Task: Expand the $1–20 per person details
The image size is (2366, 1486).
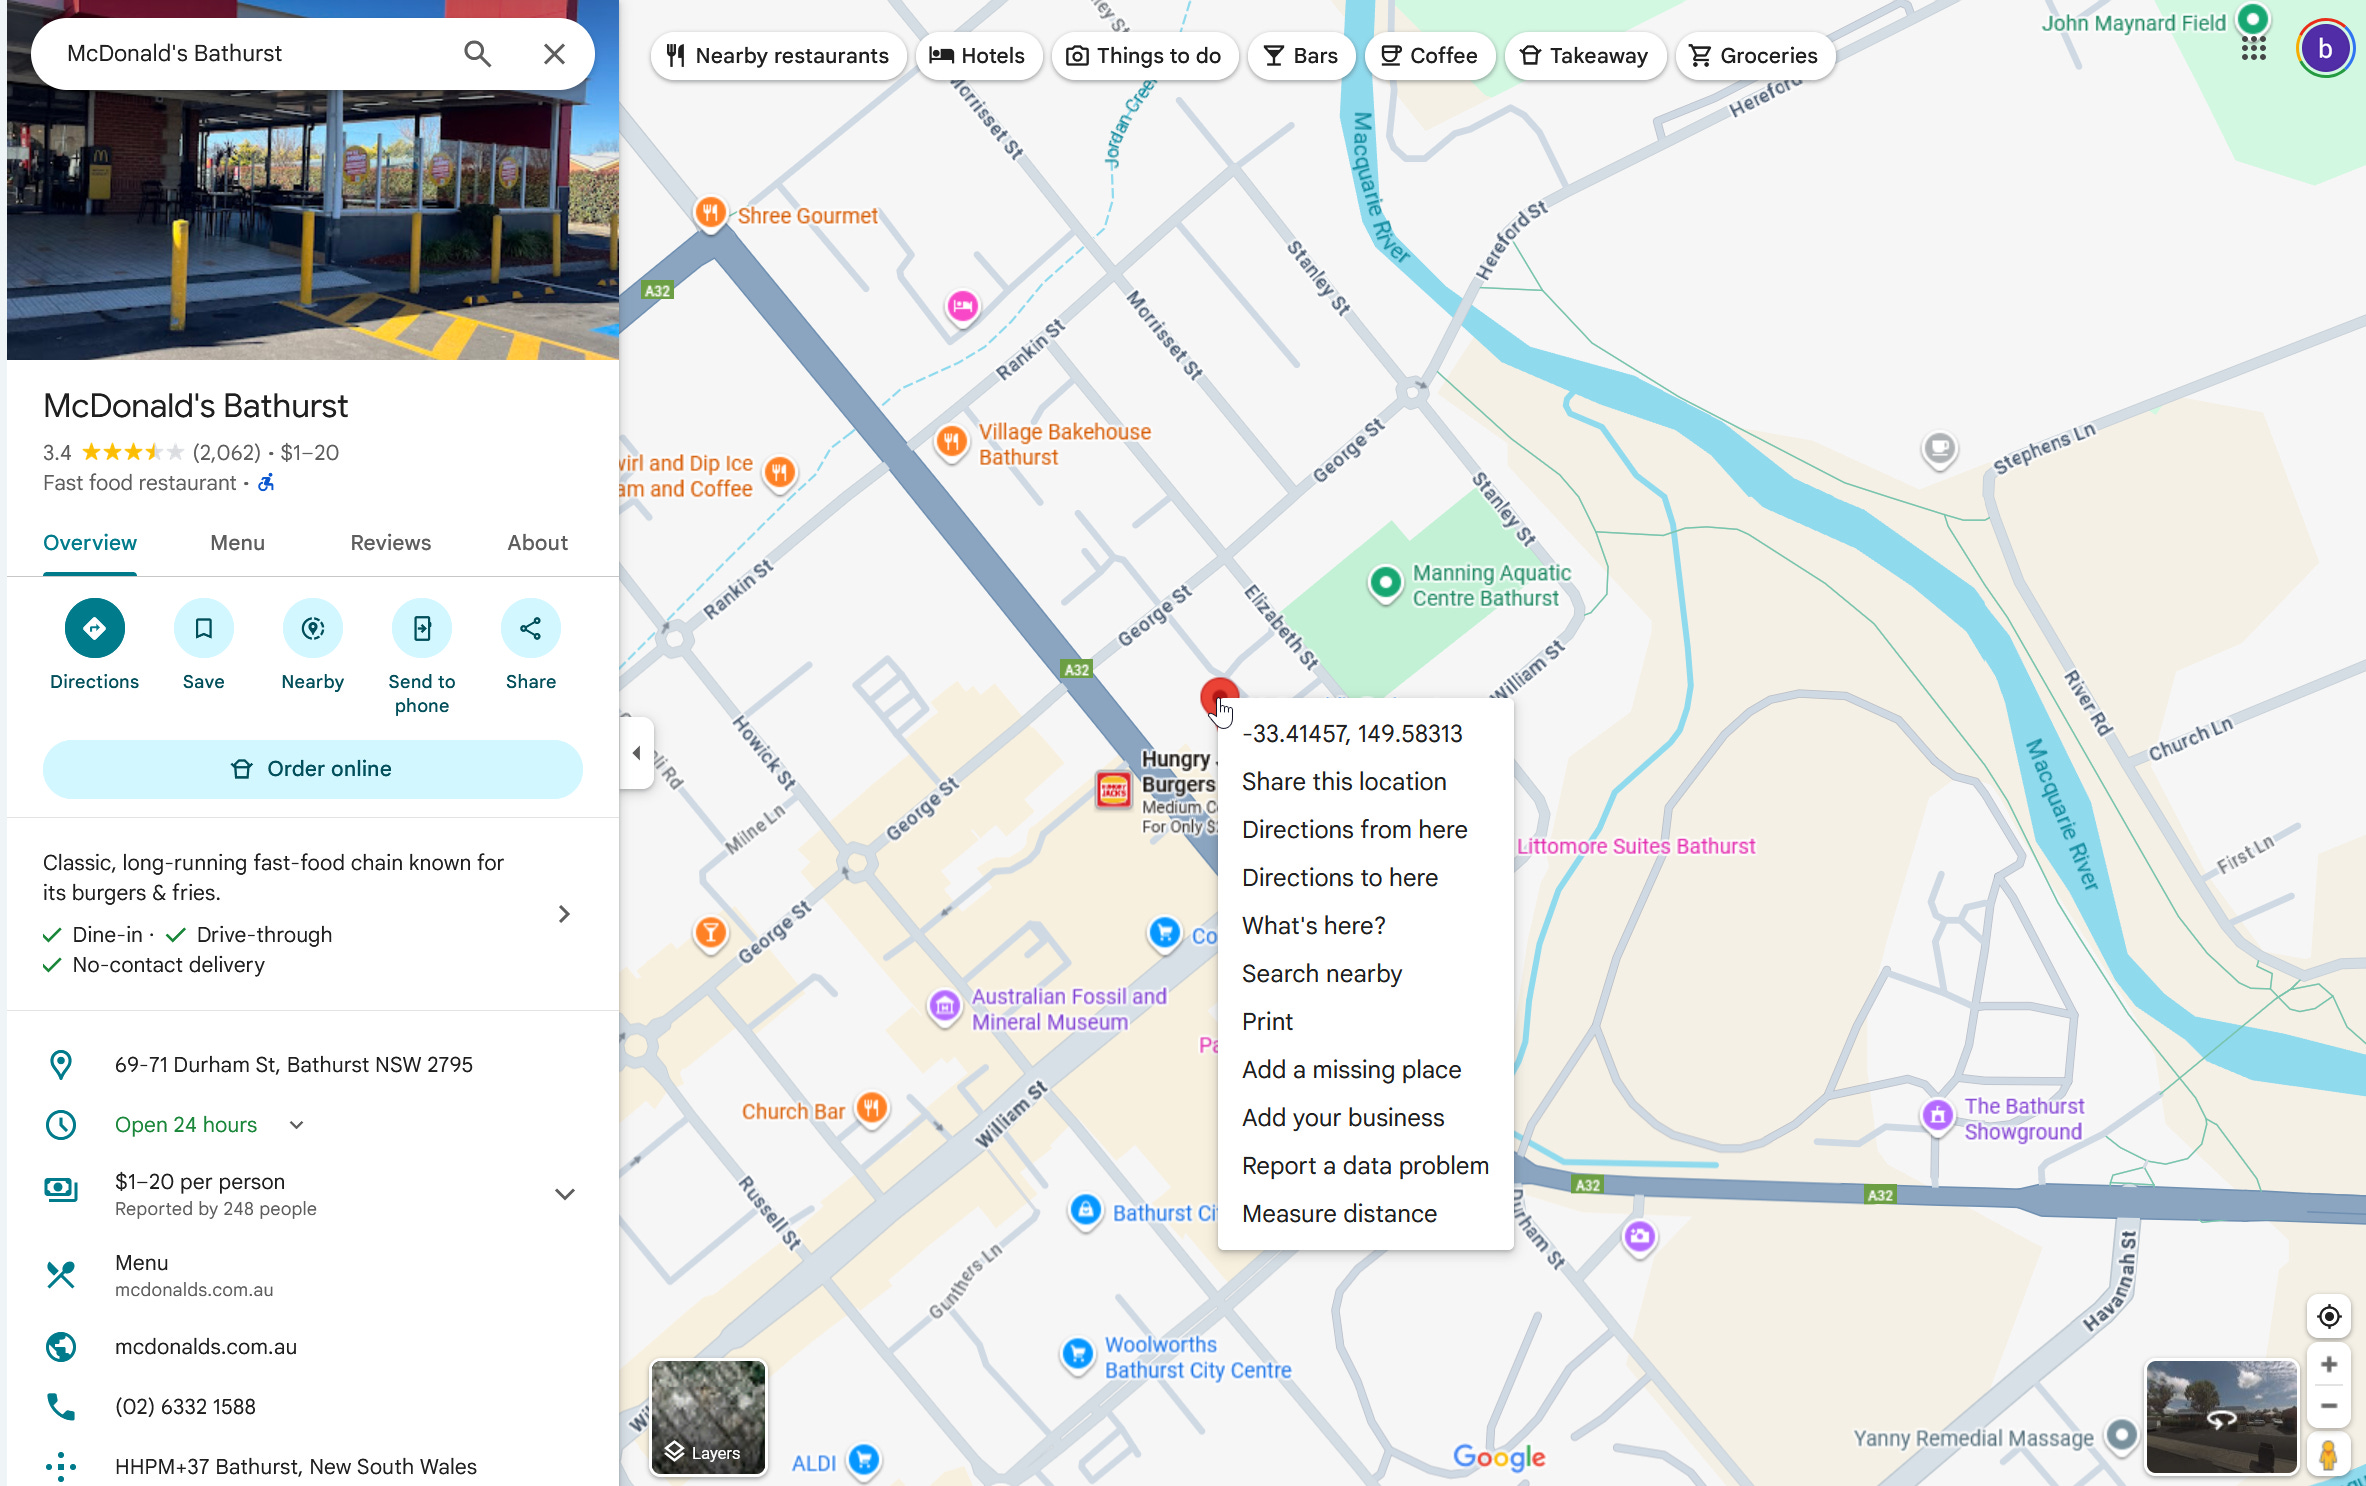Action: 564,1194
